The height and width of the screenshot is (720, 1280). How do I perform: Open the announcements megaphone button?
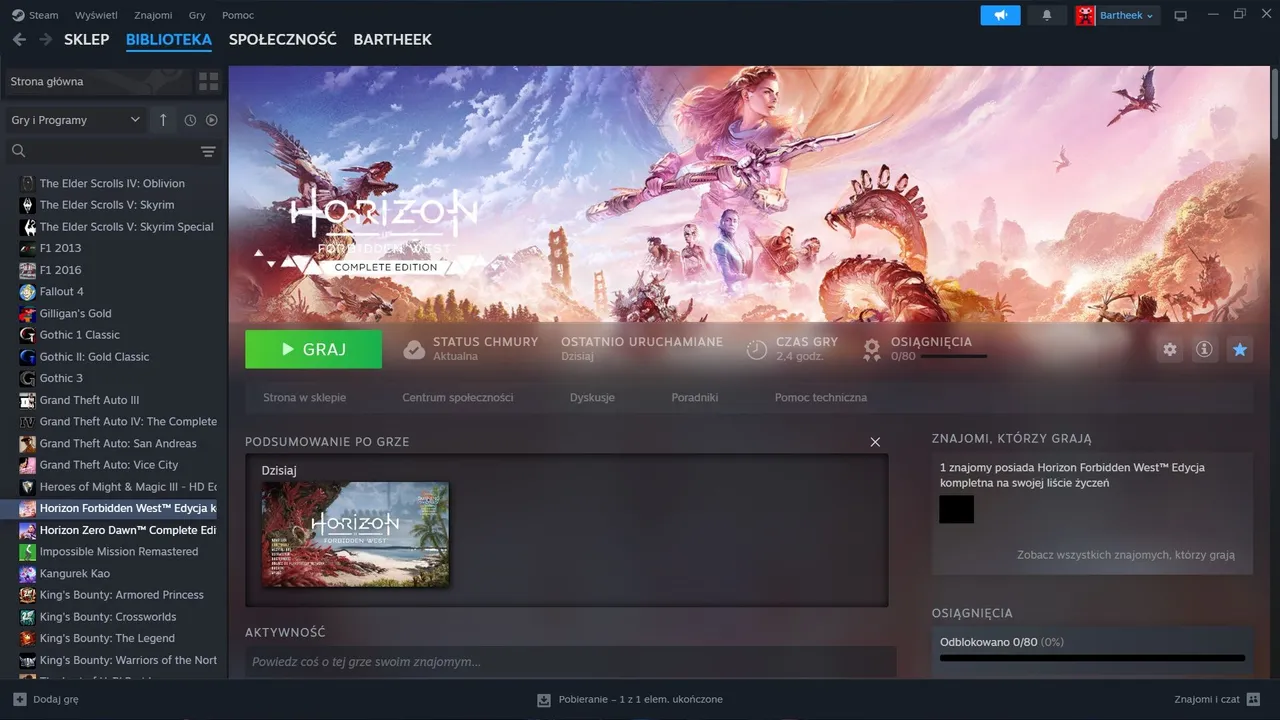[x=1000, y=15]
